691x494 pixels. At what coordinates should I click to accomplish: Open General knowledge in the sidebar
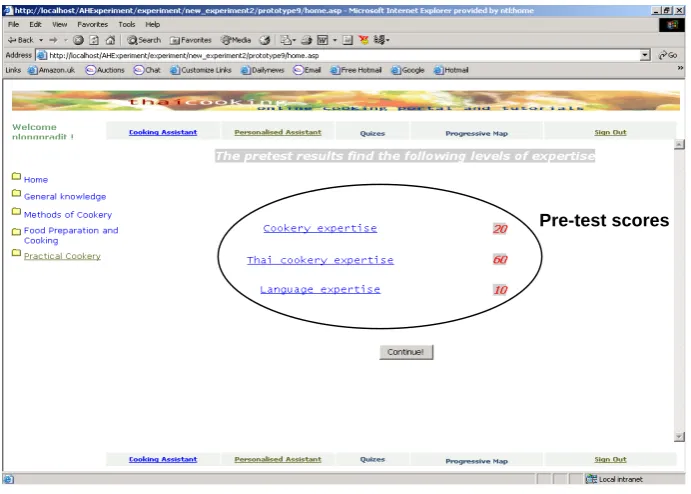(x=65, y=197)
